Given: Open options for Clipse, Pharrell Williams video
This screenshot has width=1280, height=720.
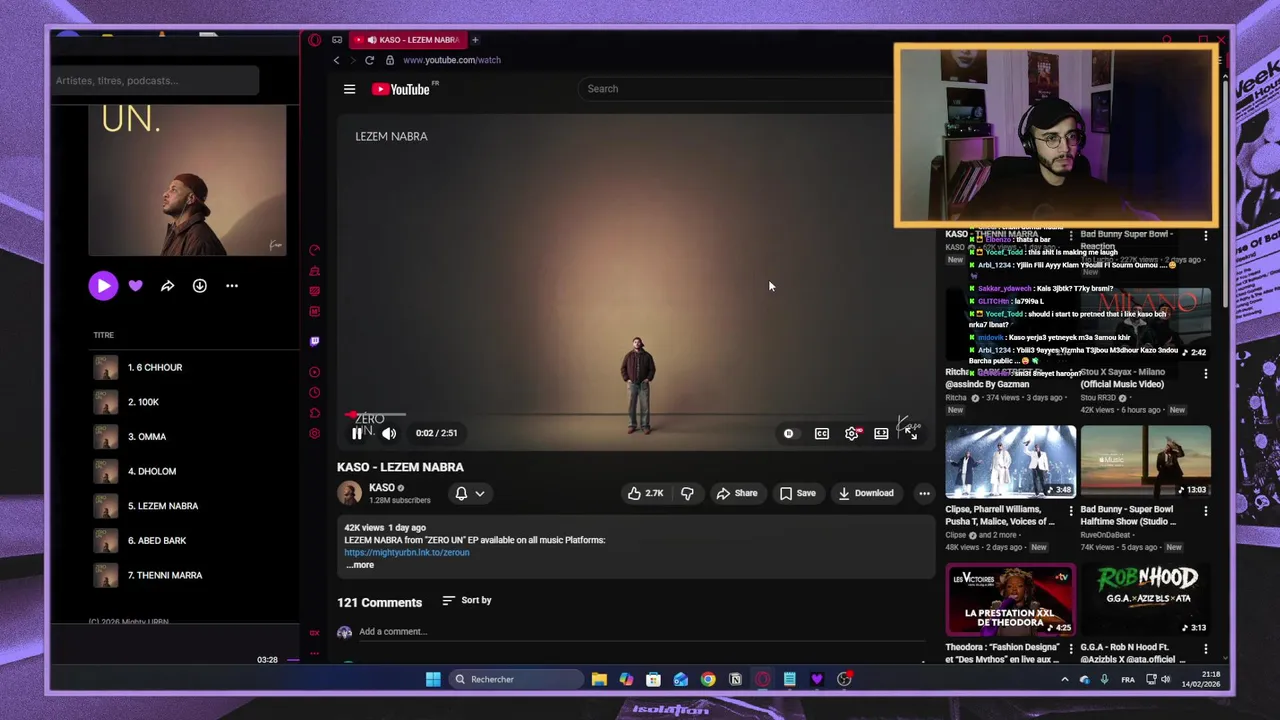Looking at the screenshot, I should [1070, 511].
